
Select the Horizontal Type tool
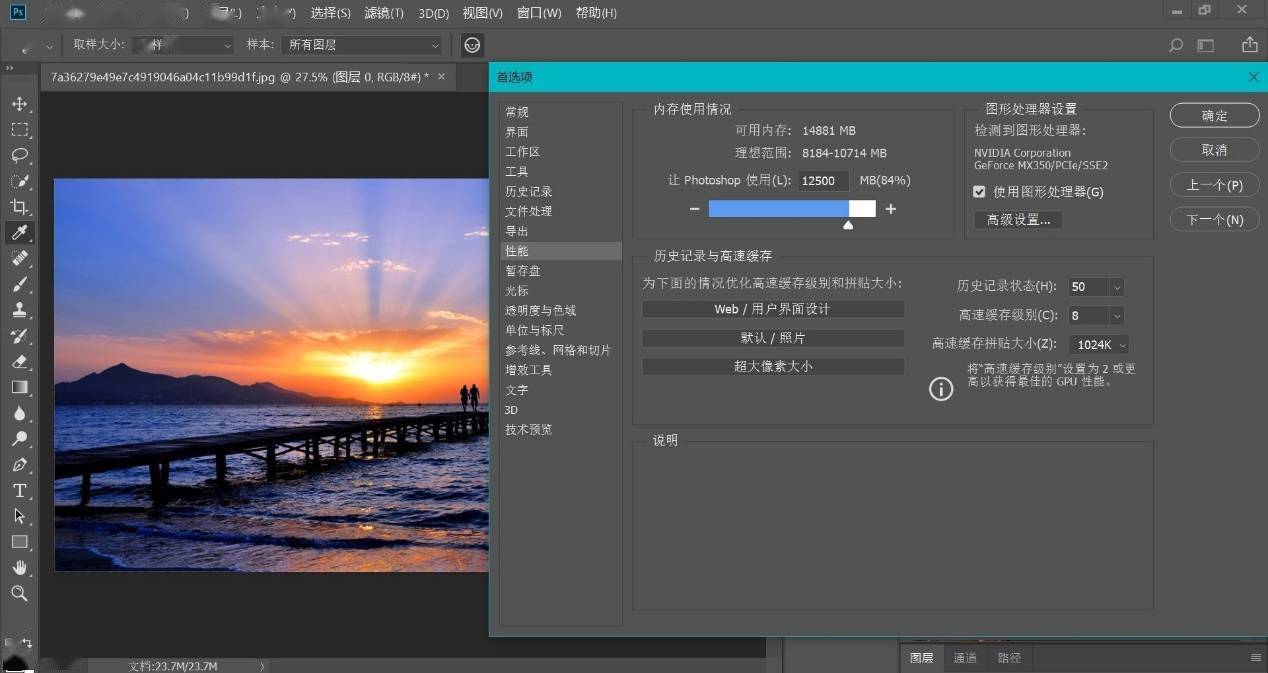coord(19,490)
